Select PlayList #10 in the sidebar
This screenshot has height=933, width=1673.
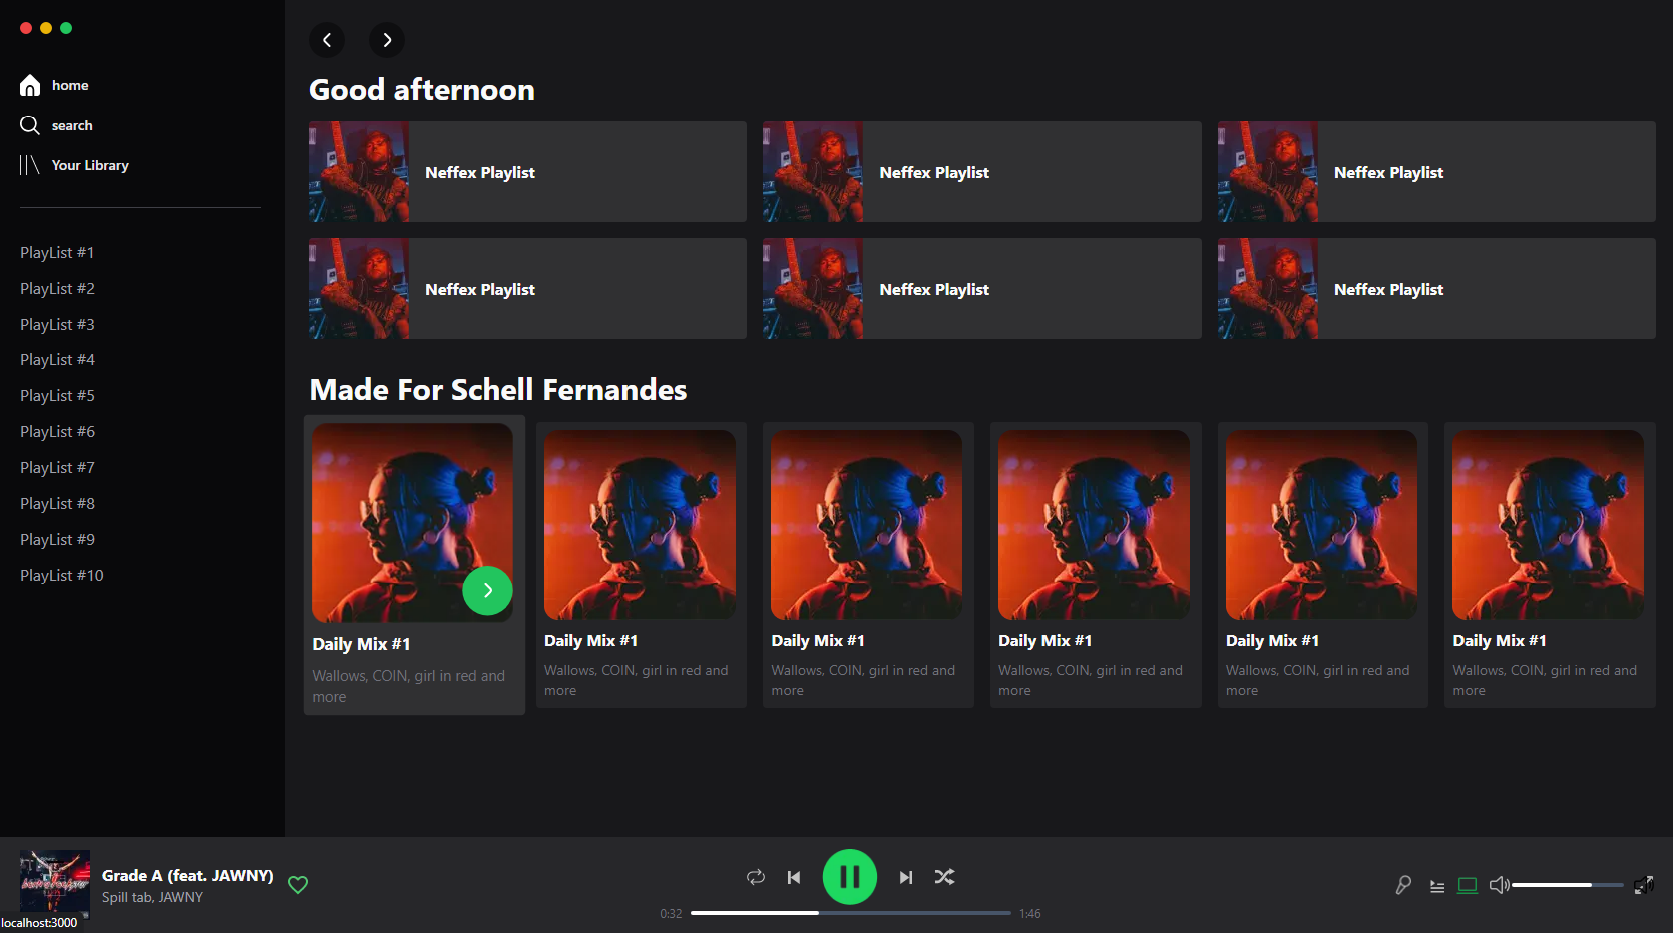tap(61, 575)
